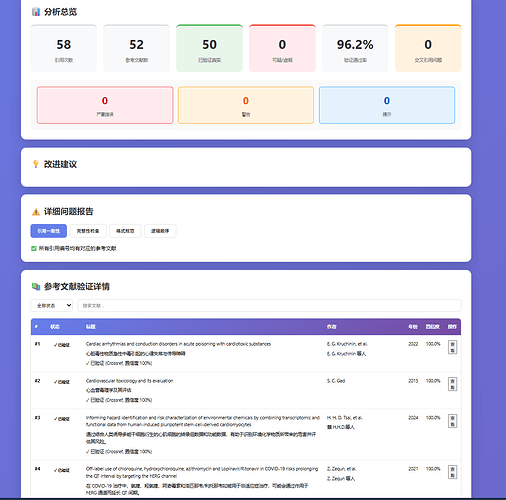Select the 58 citations count card
Viewport: 506px width, 500px height.
[x=64, y=48]
